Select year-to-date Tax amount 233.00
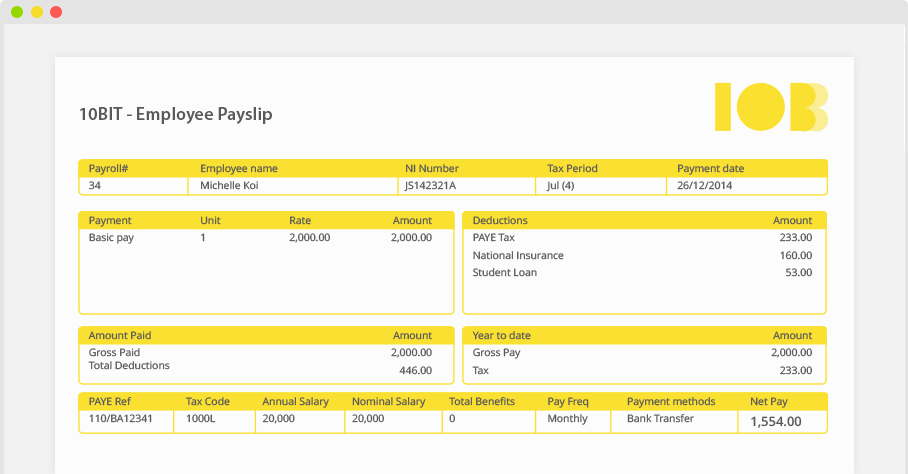908x474 pixels. click(x=796, y=370)
